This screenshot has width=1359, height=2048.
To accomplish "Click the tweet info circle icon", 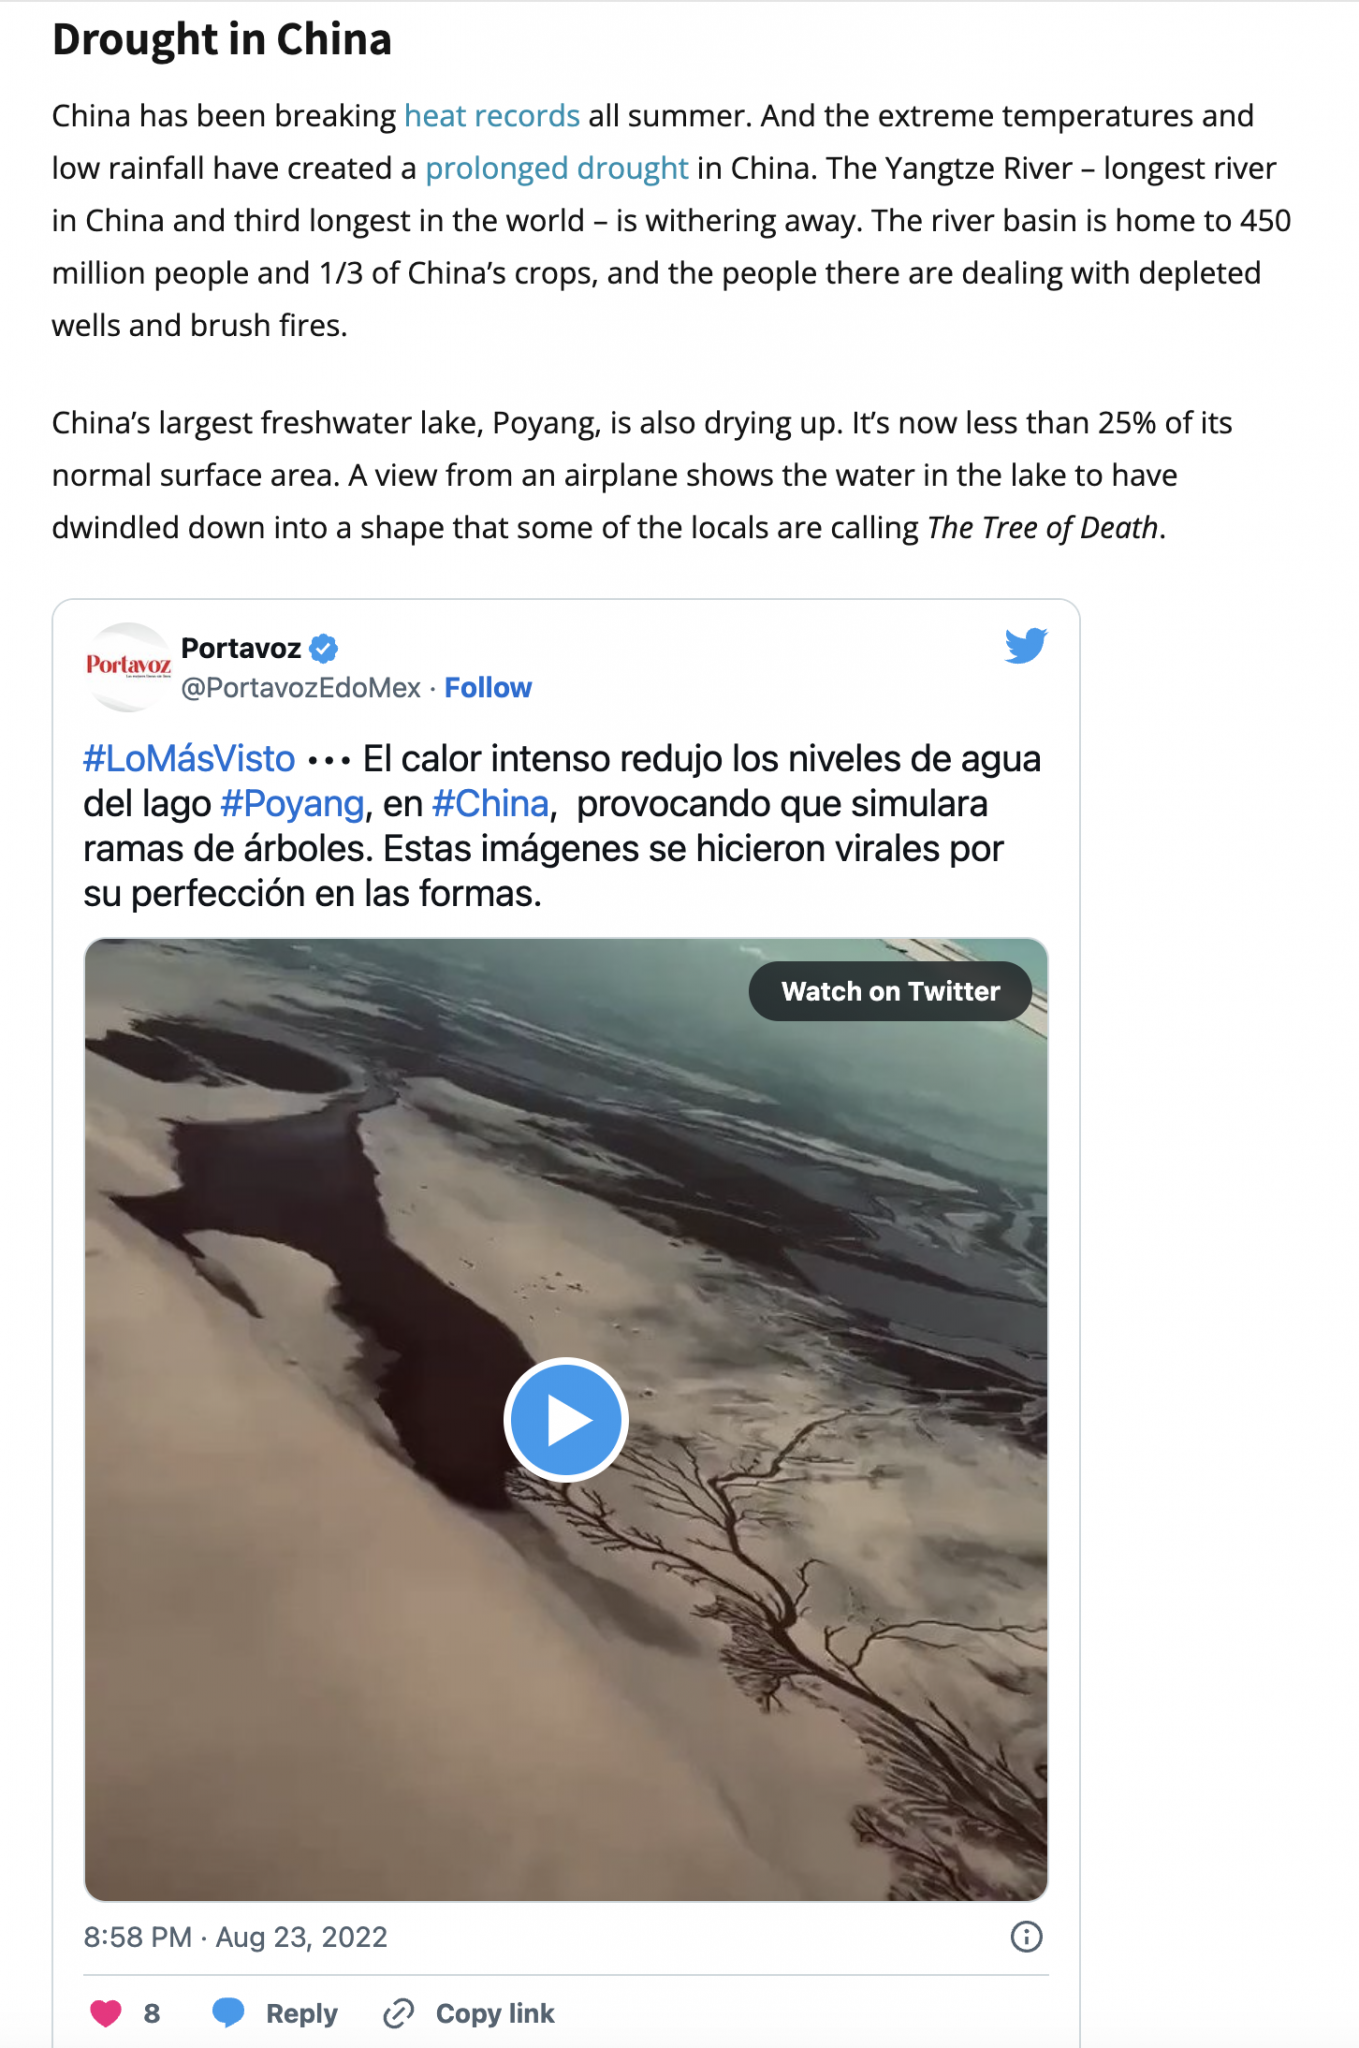I will point(1026,1937).
